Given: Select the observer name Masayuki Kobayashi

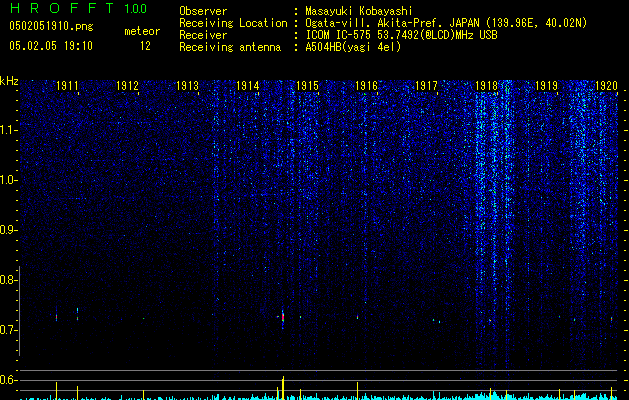Looking at the screenshot, I should tap(359, 11).
